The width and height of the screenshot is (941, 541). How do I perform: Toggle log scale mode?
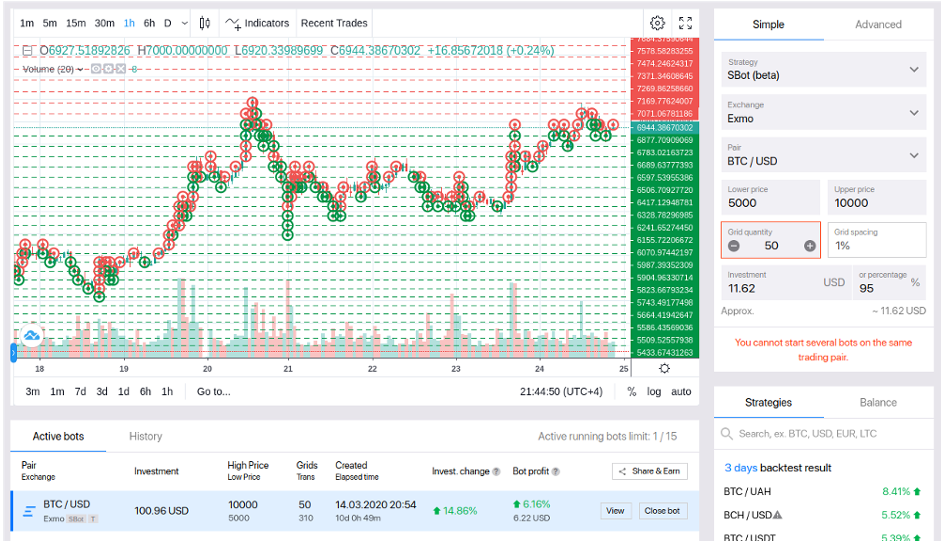pos(654,391)
